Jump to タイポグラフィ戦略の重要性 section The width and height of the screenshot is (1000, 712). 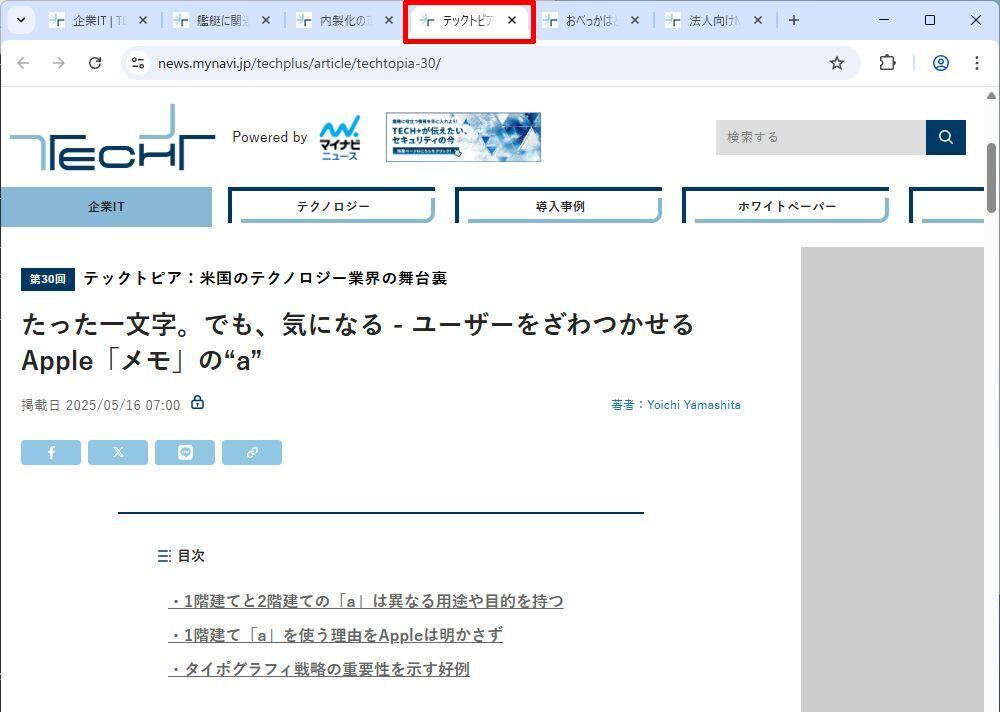coord(319,669)
